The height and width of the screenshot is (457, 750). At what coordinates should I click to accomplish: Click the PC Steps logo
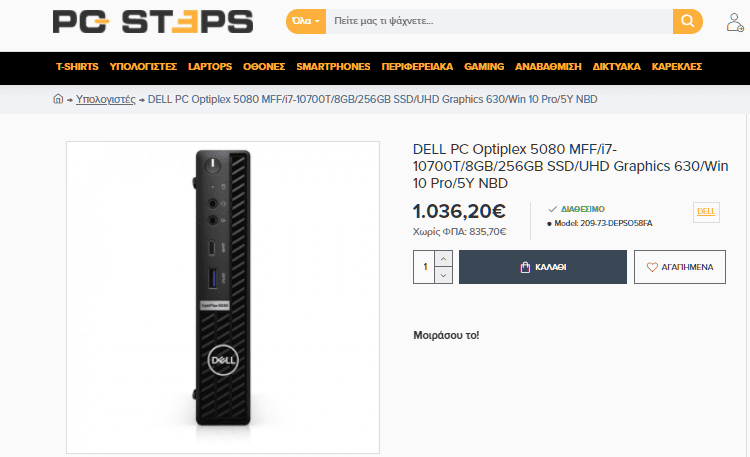153,22
